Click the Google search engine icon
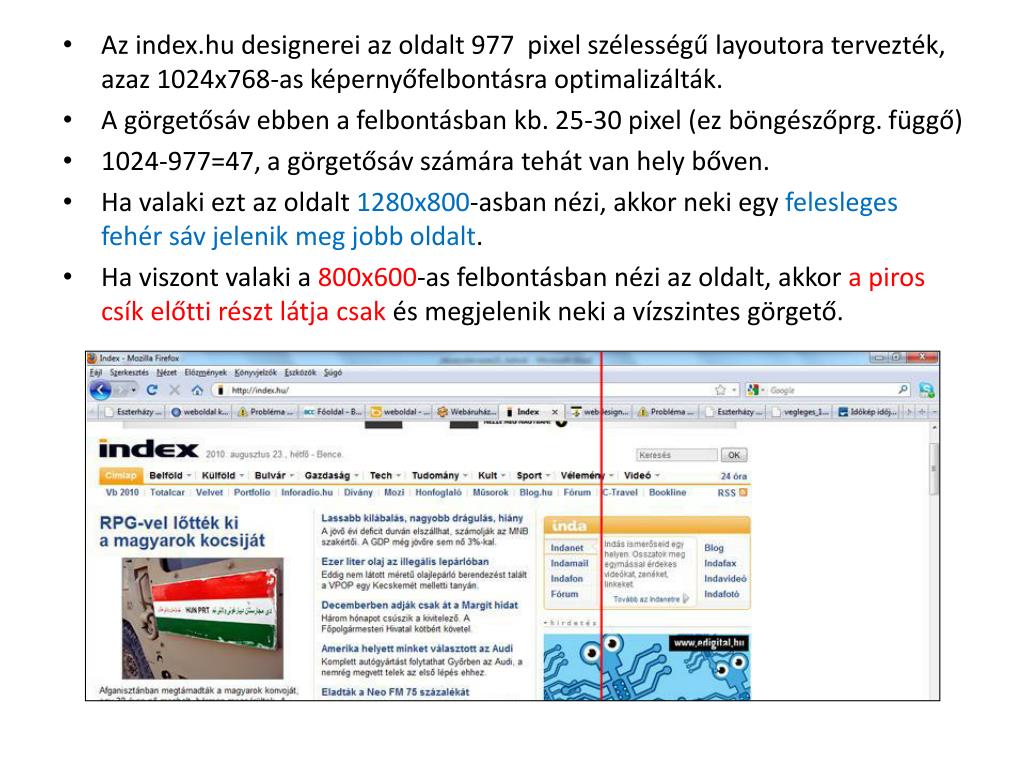 coord(754,390)
